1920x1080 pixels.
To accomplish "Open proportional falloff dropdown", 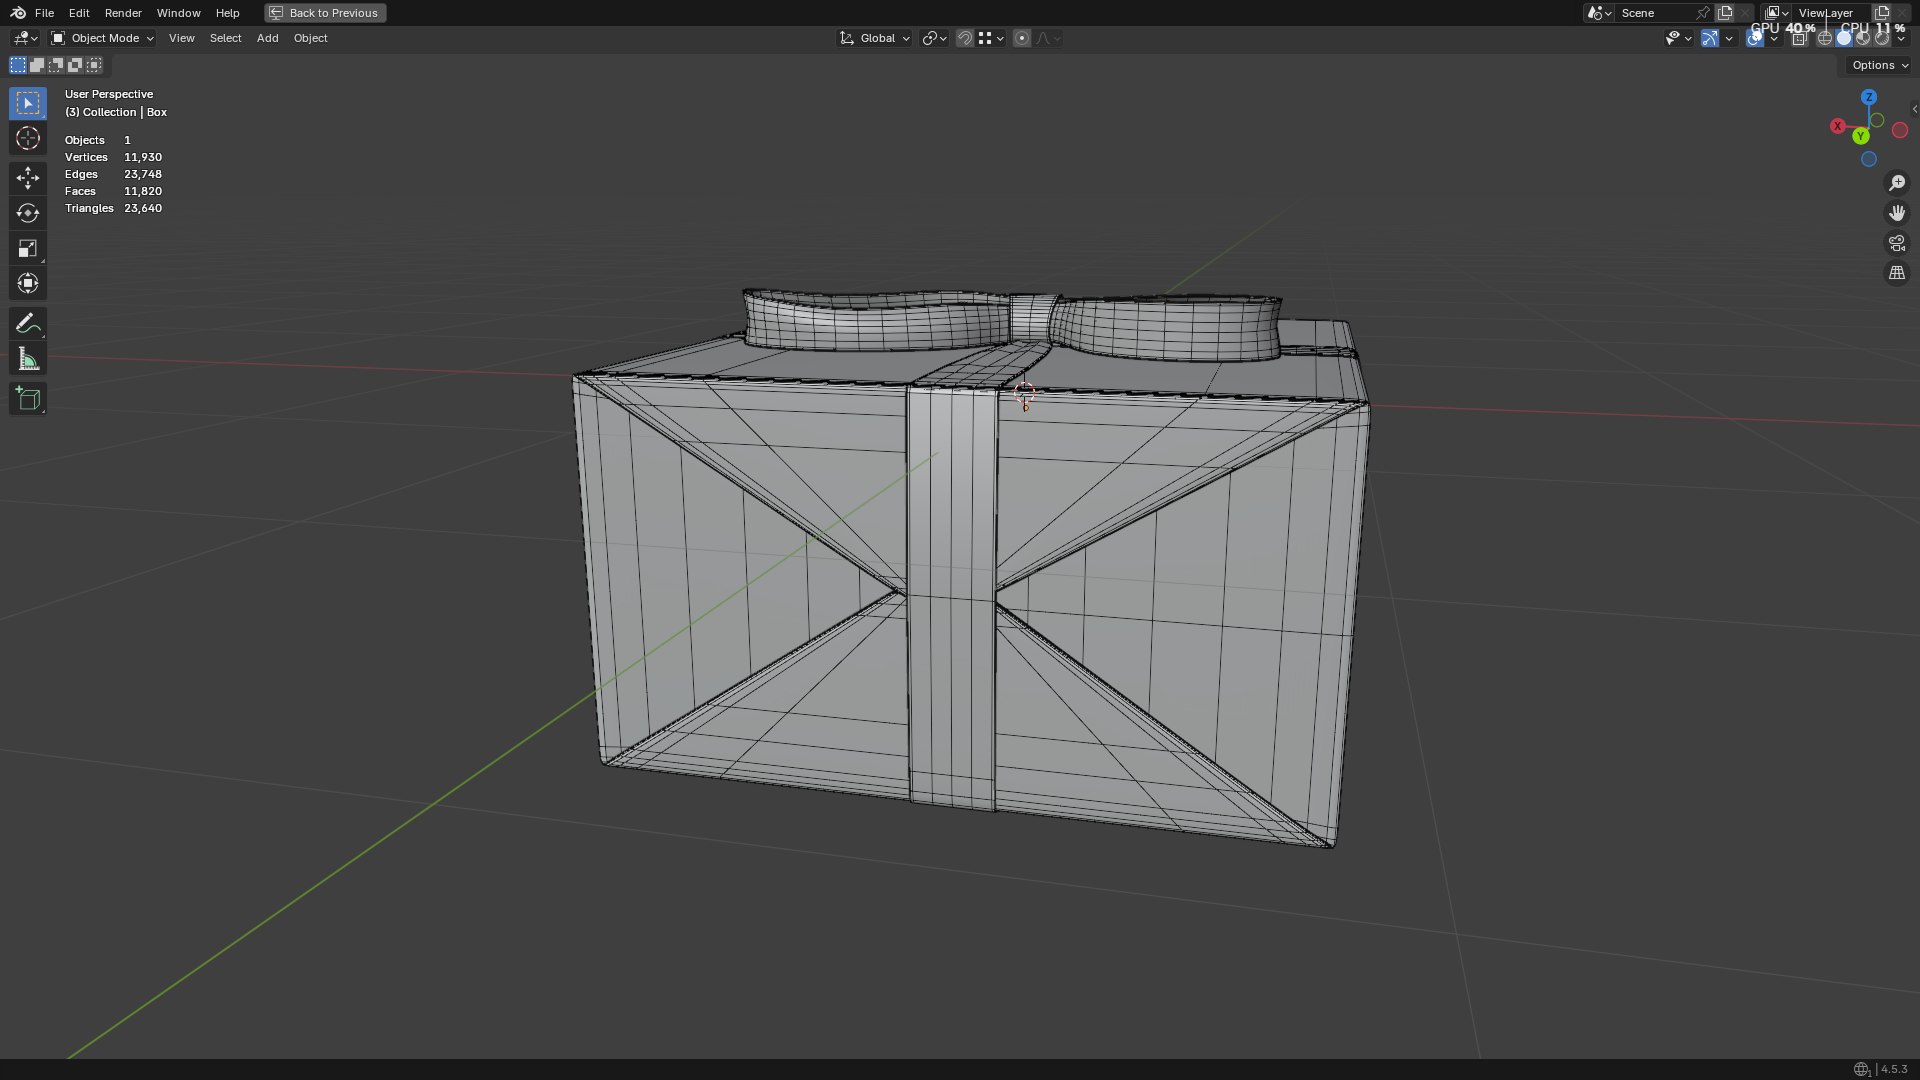I will (1048, 38).
